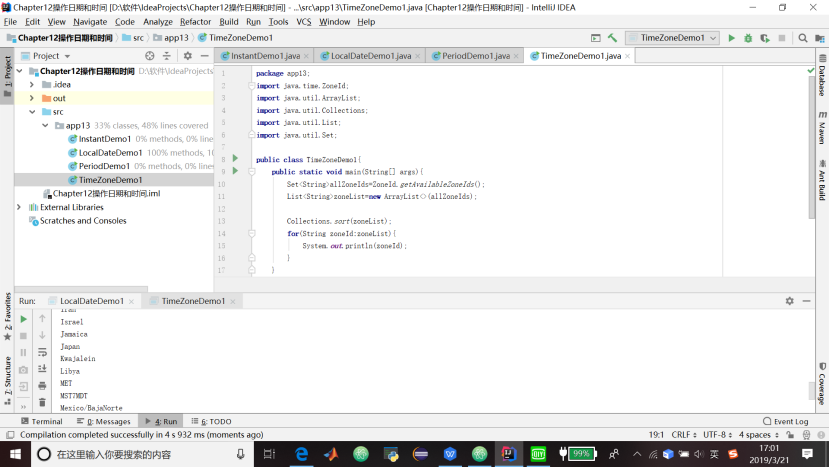The image size is (830, 467).
Task: Toggle soft-wrap in Run console
Action: click(42, 352)
